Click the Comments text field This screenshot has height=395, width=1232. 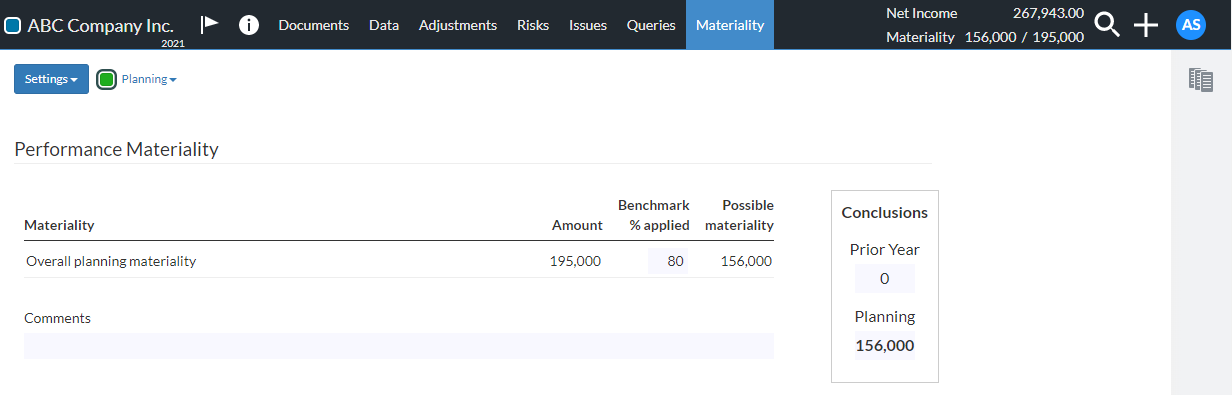pos(399,346)
